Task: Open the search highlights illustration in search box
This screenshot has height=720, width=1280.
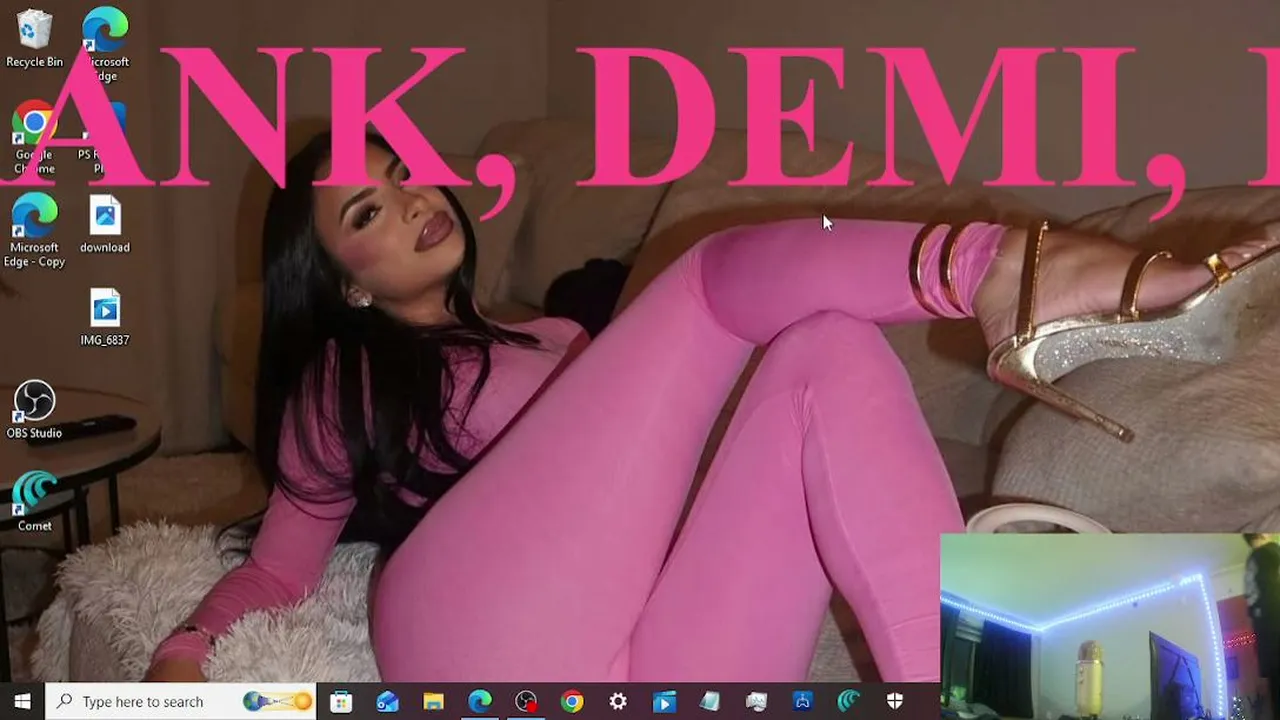Action: click(x=278, y=701)
